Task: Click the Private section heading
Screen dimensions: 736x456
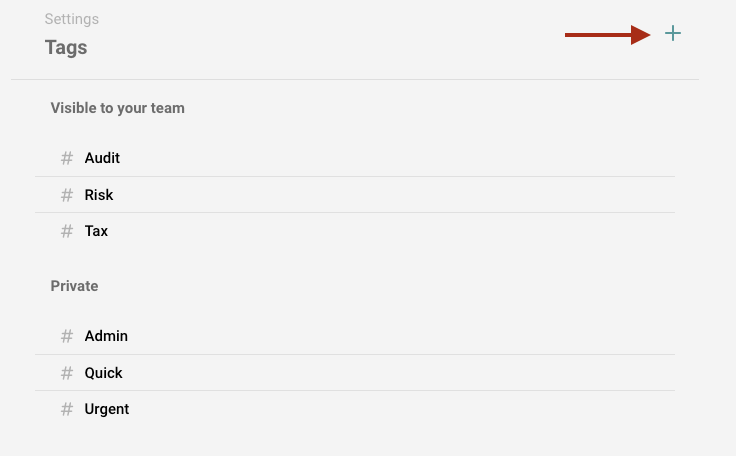Action: [74, 286]
